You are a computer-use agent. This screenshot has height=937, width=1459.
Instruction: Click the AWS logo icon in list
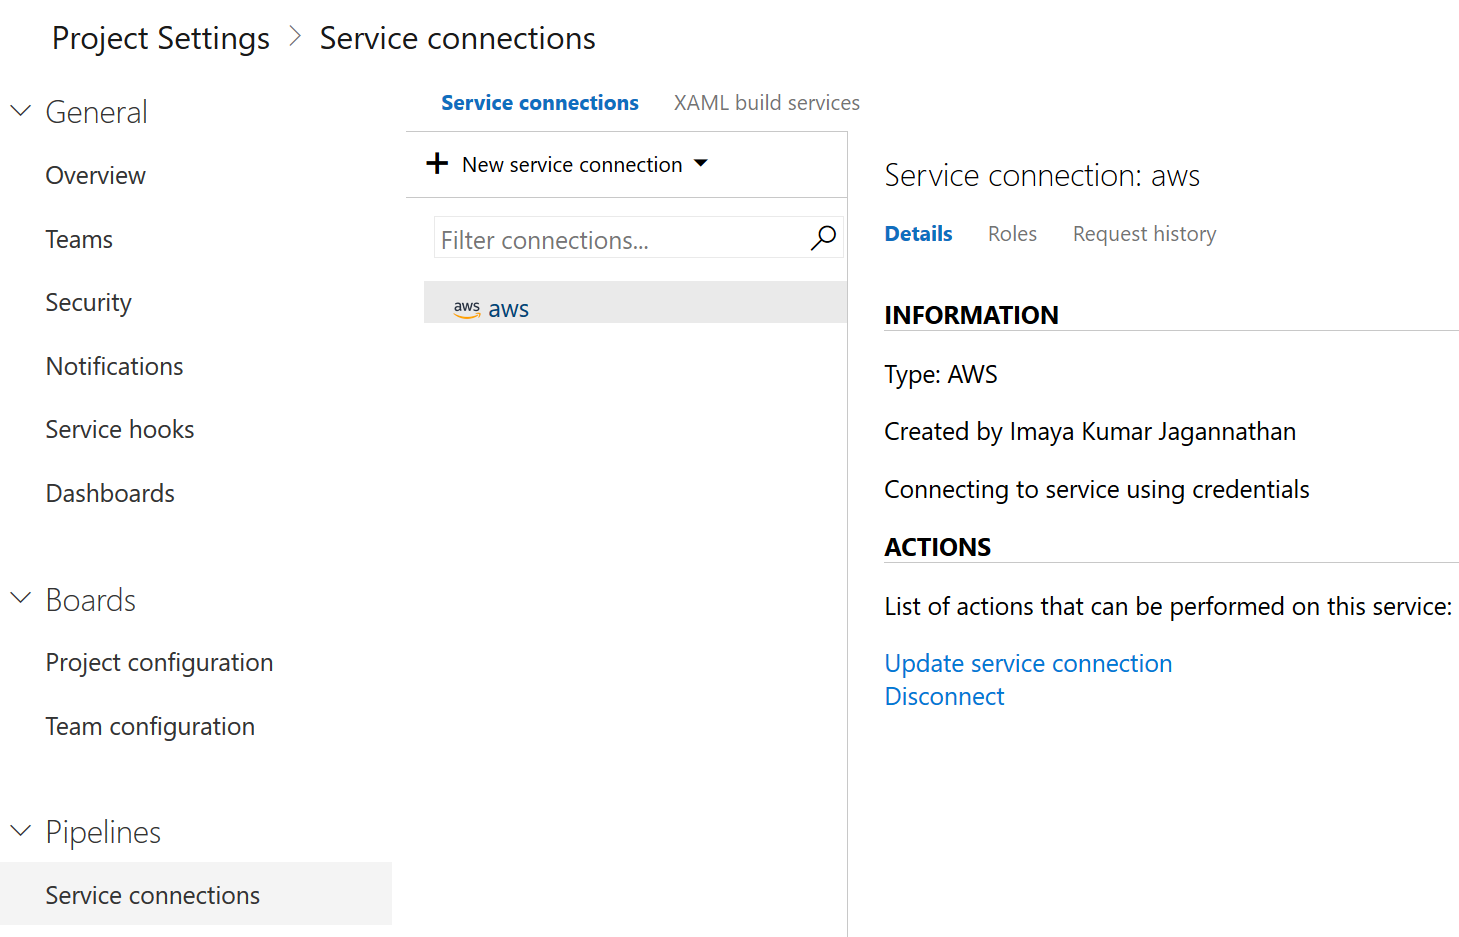pyautogui.click(x=467, y=309)
